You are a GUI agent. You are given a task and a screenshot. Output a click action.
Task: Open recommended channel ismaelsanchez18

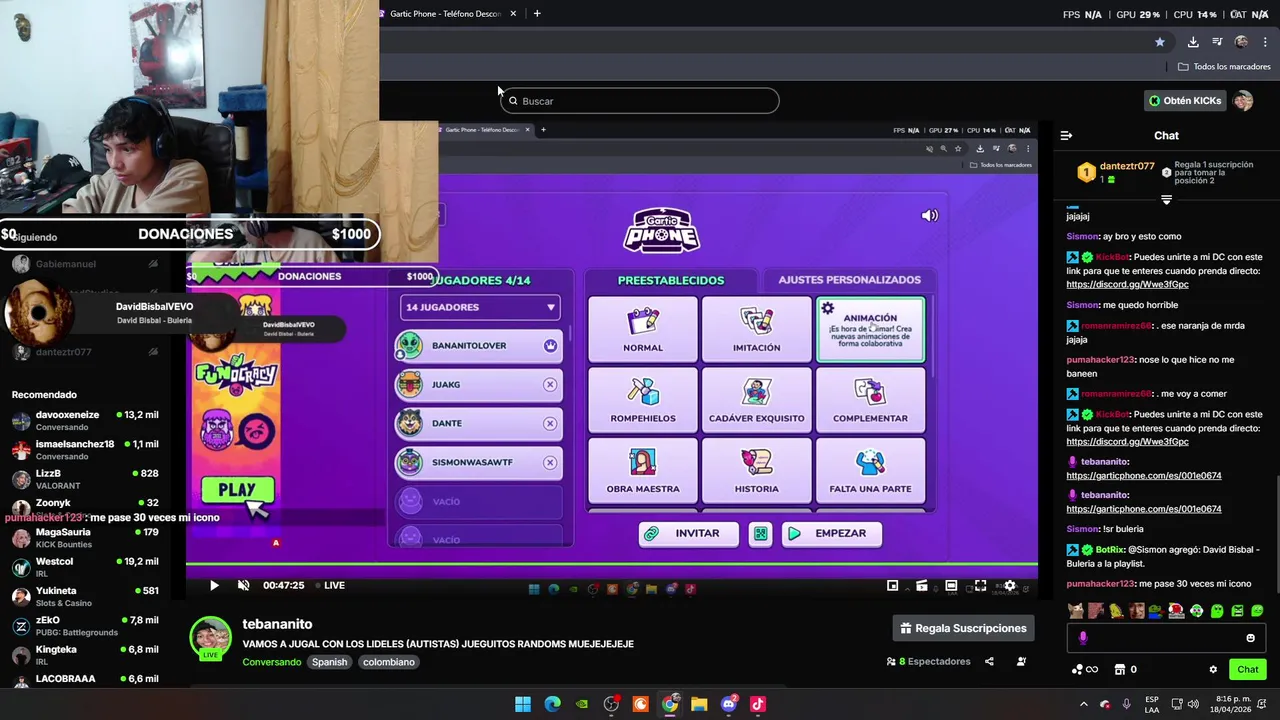85,450
